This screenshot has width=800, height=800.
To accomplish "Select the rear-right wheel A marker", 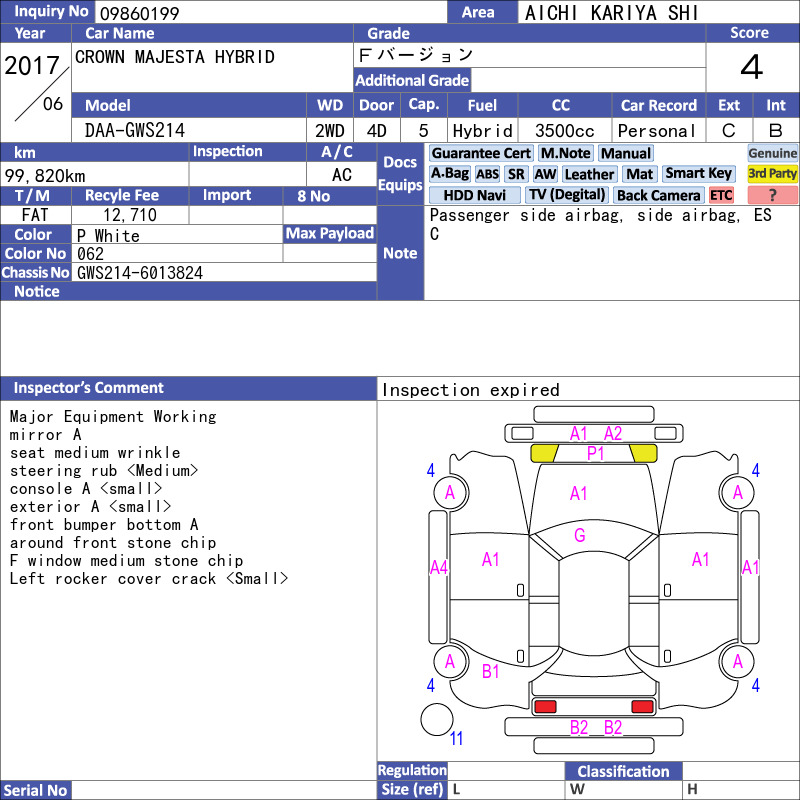I will [x=737, y=662].
